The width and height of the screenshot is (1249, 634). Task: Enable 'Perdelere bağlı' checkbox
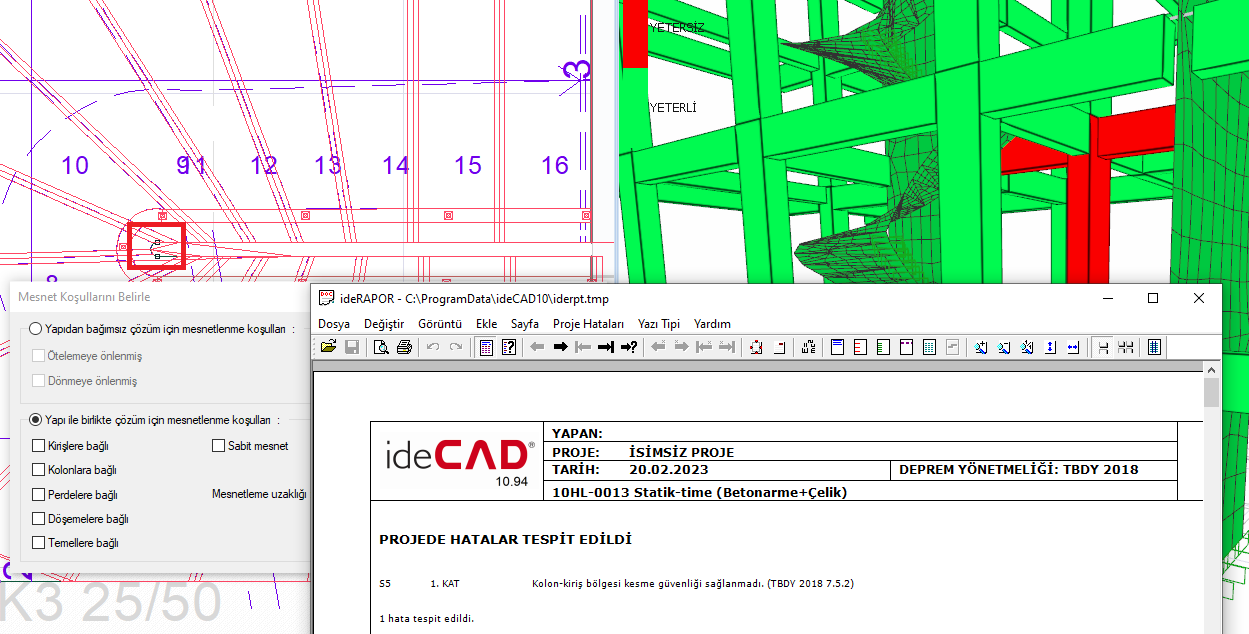[39, 495]
